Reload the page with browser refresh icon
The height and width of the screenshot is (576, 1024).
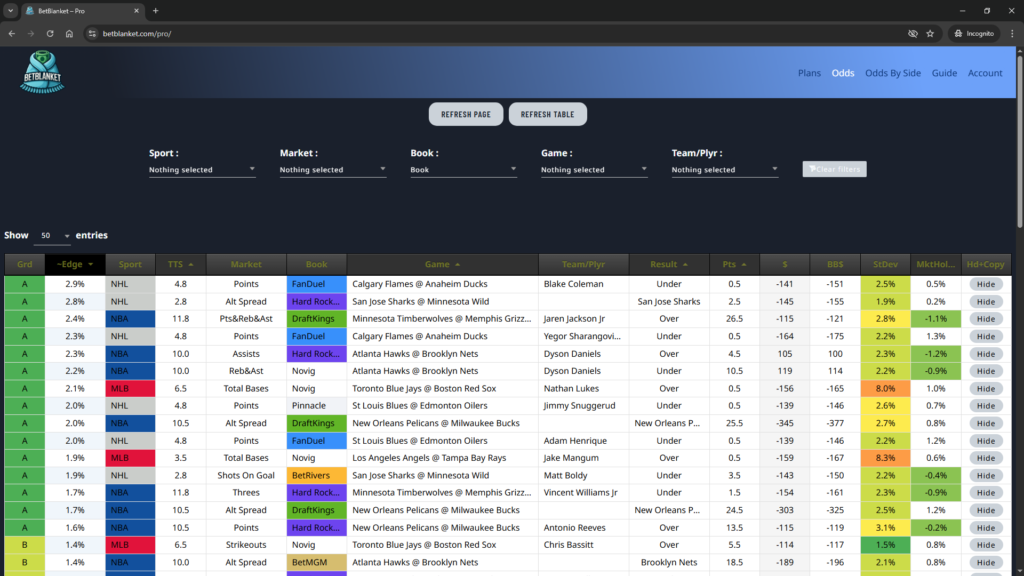click(50, 33)
